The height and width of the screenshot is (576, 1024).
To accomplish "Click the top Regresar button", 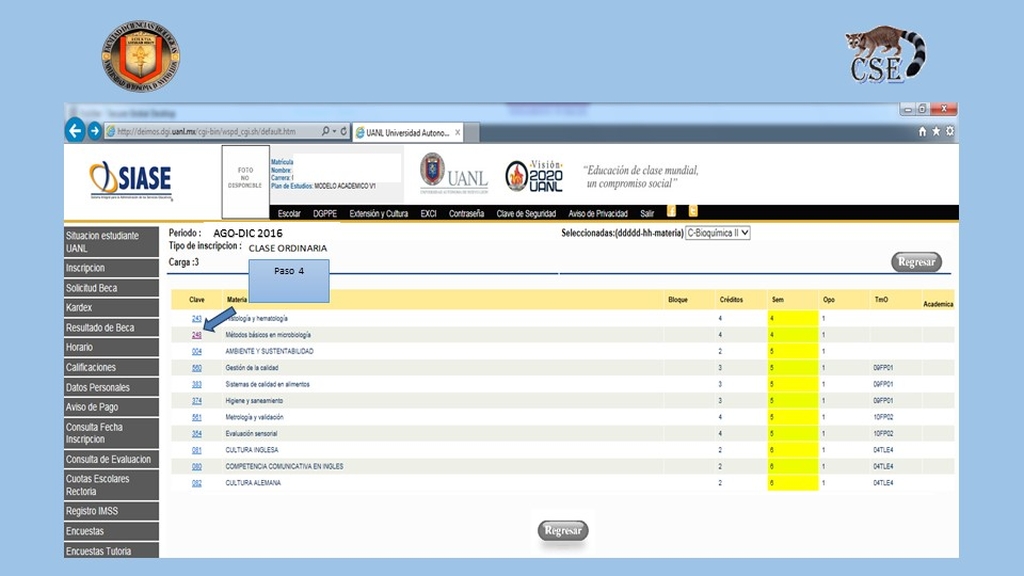I will point(916,262).
